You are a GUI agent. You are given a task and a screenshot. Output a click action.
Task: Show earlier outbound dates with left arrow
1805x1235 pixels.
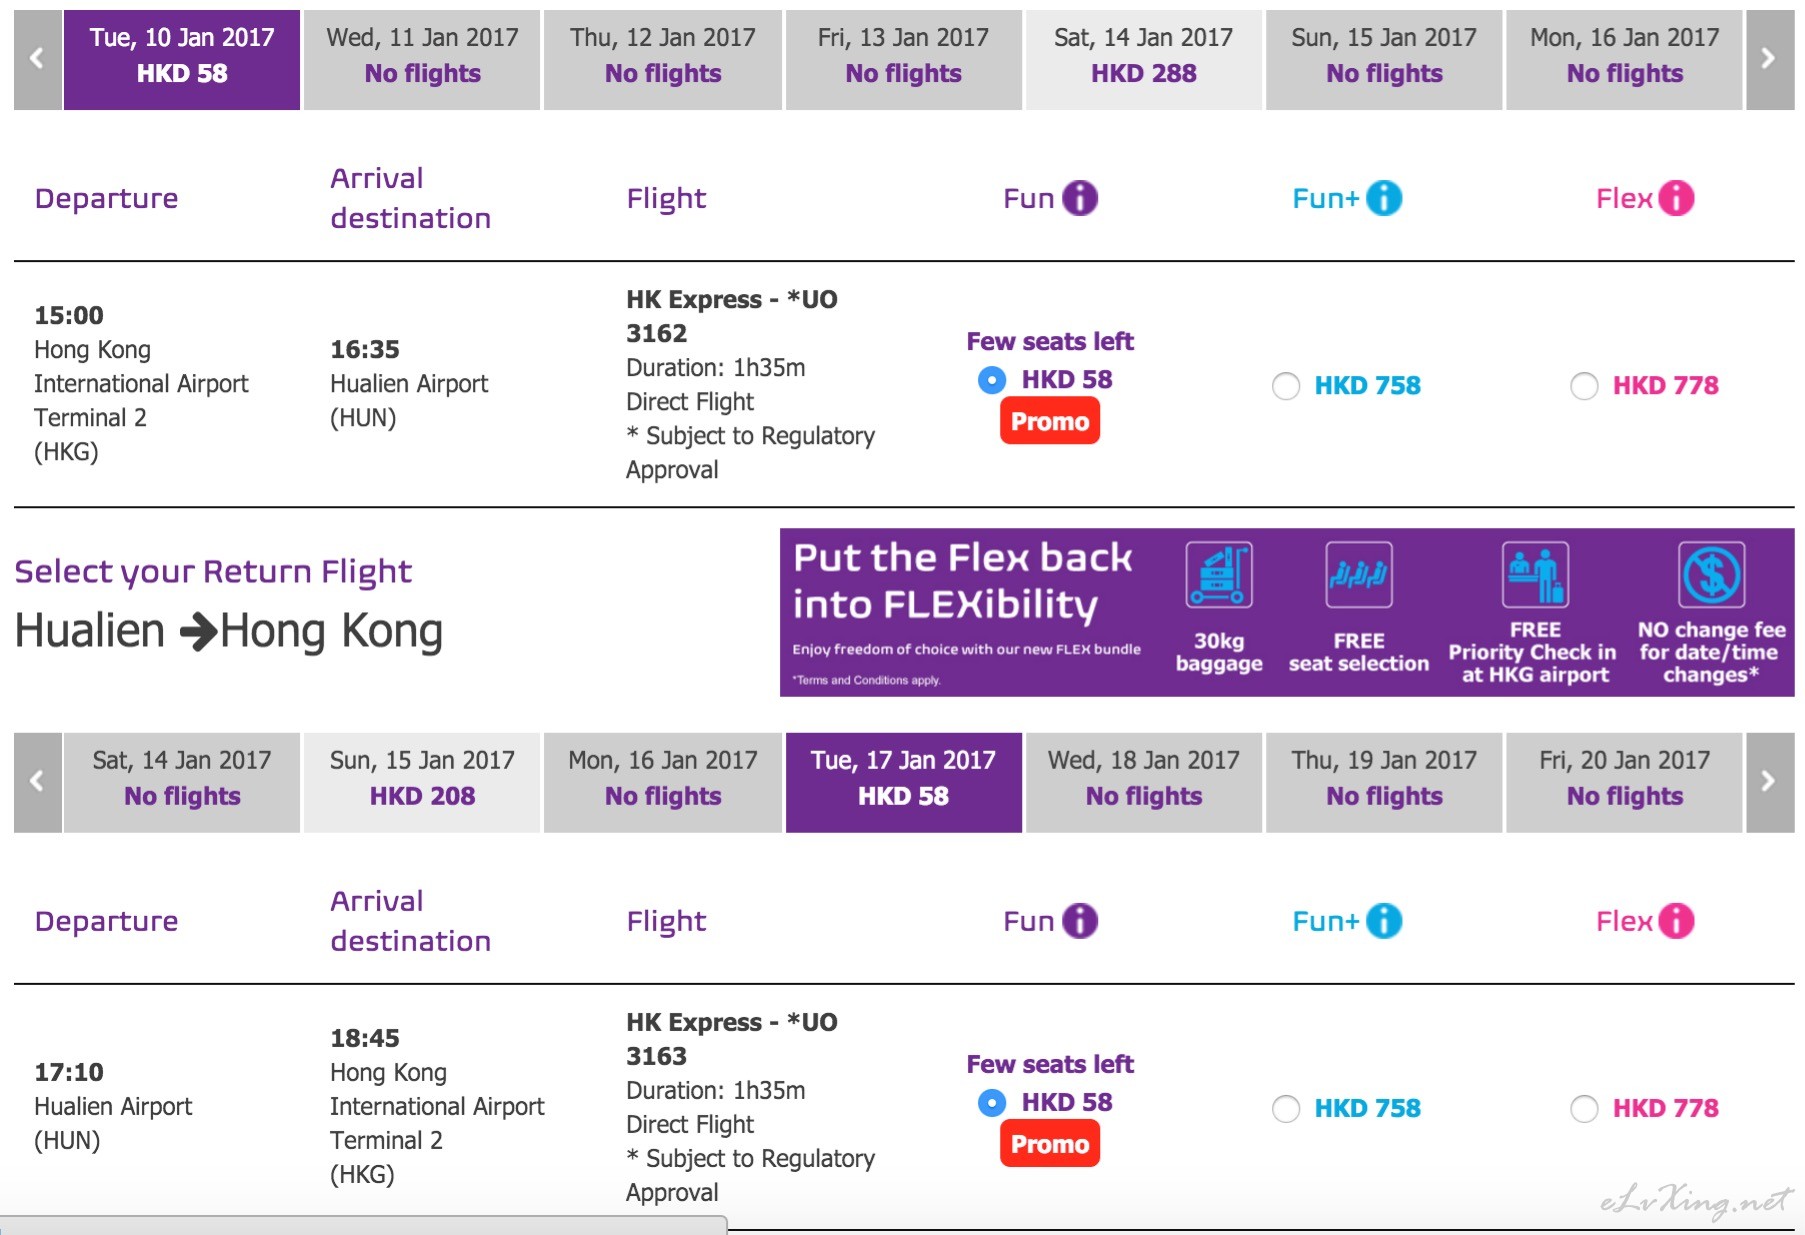[x=37, y=59]
